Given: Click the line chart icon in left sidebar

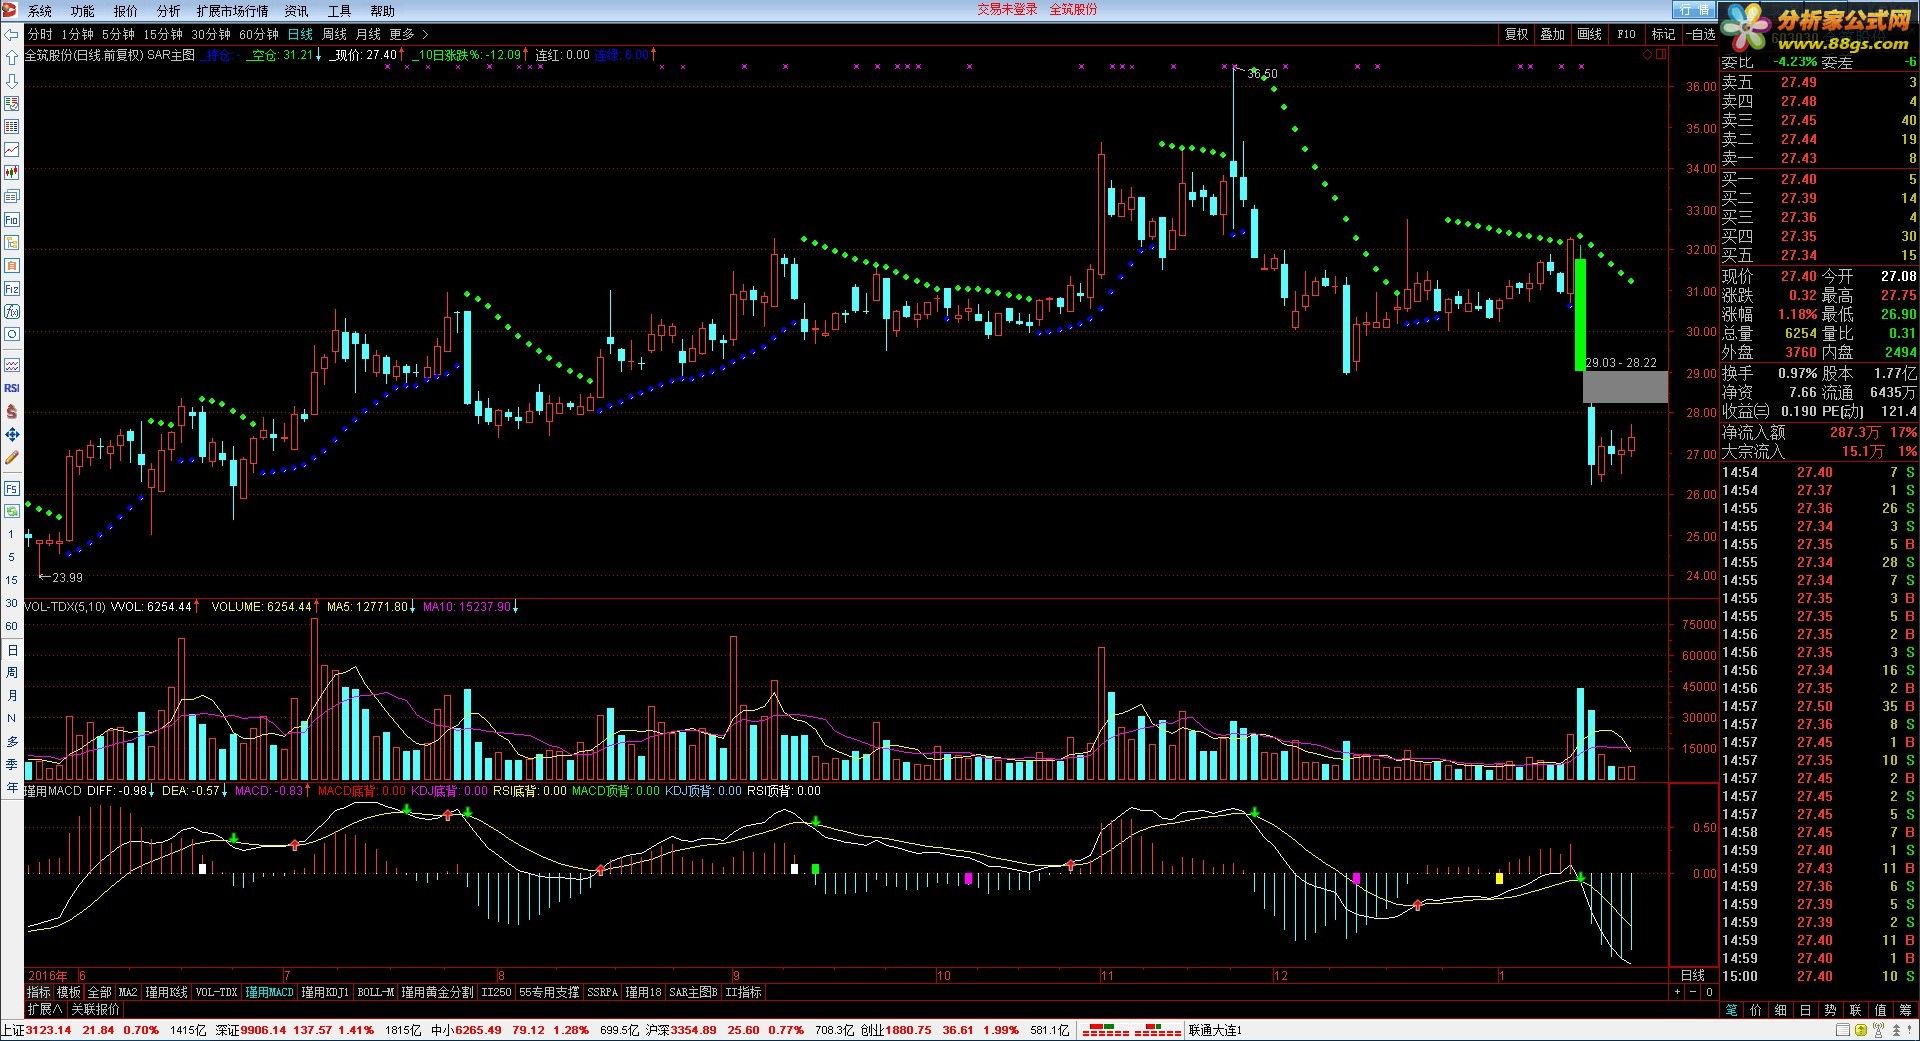Looking at the screenshot, I should pos(12,150).
